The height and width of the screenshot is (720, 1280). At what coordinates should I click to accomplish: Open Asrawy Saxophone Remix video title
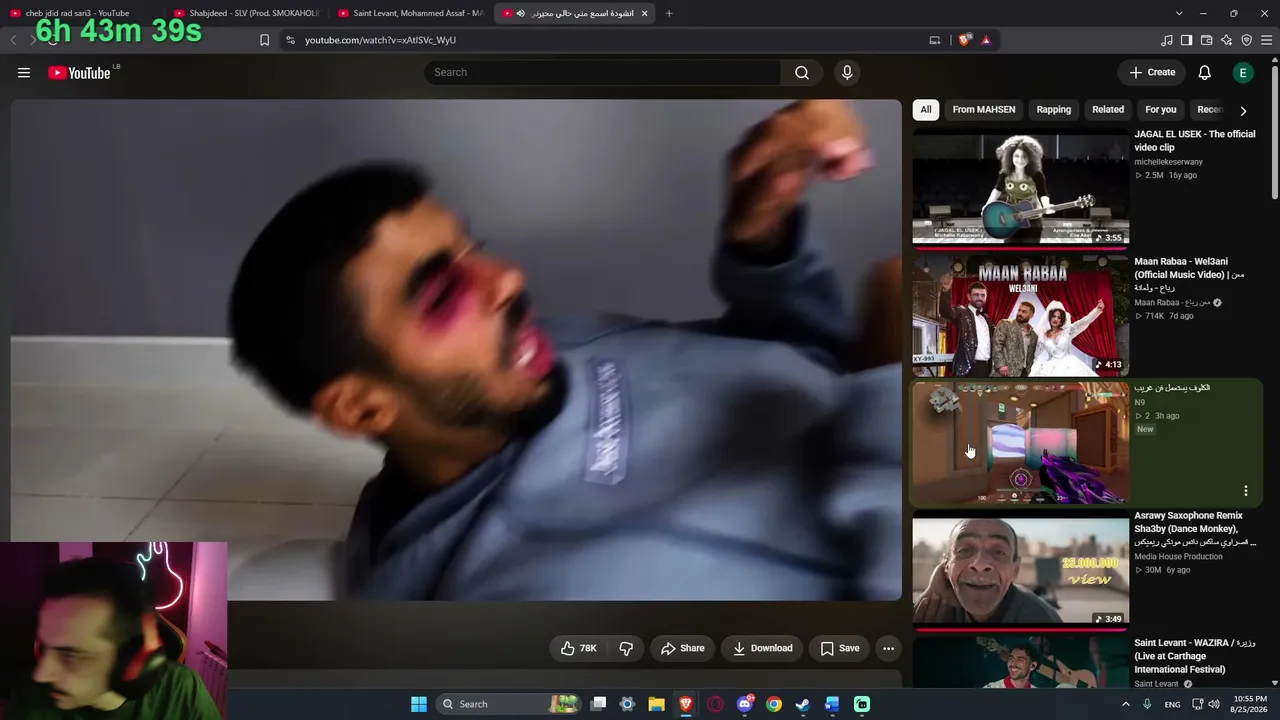click(1195, 528)
